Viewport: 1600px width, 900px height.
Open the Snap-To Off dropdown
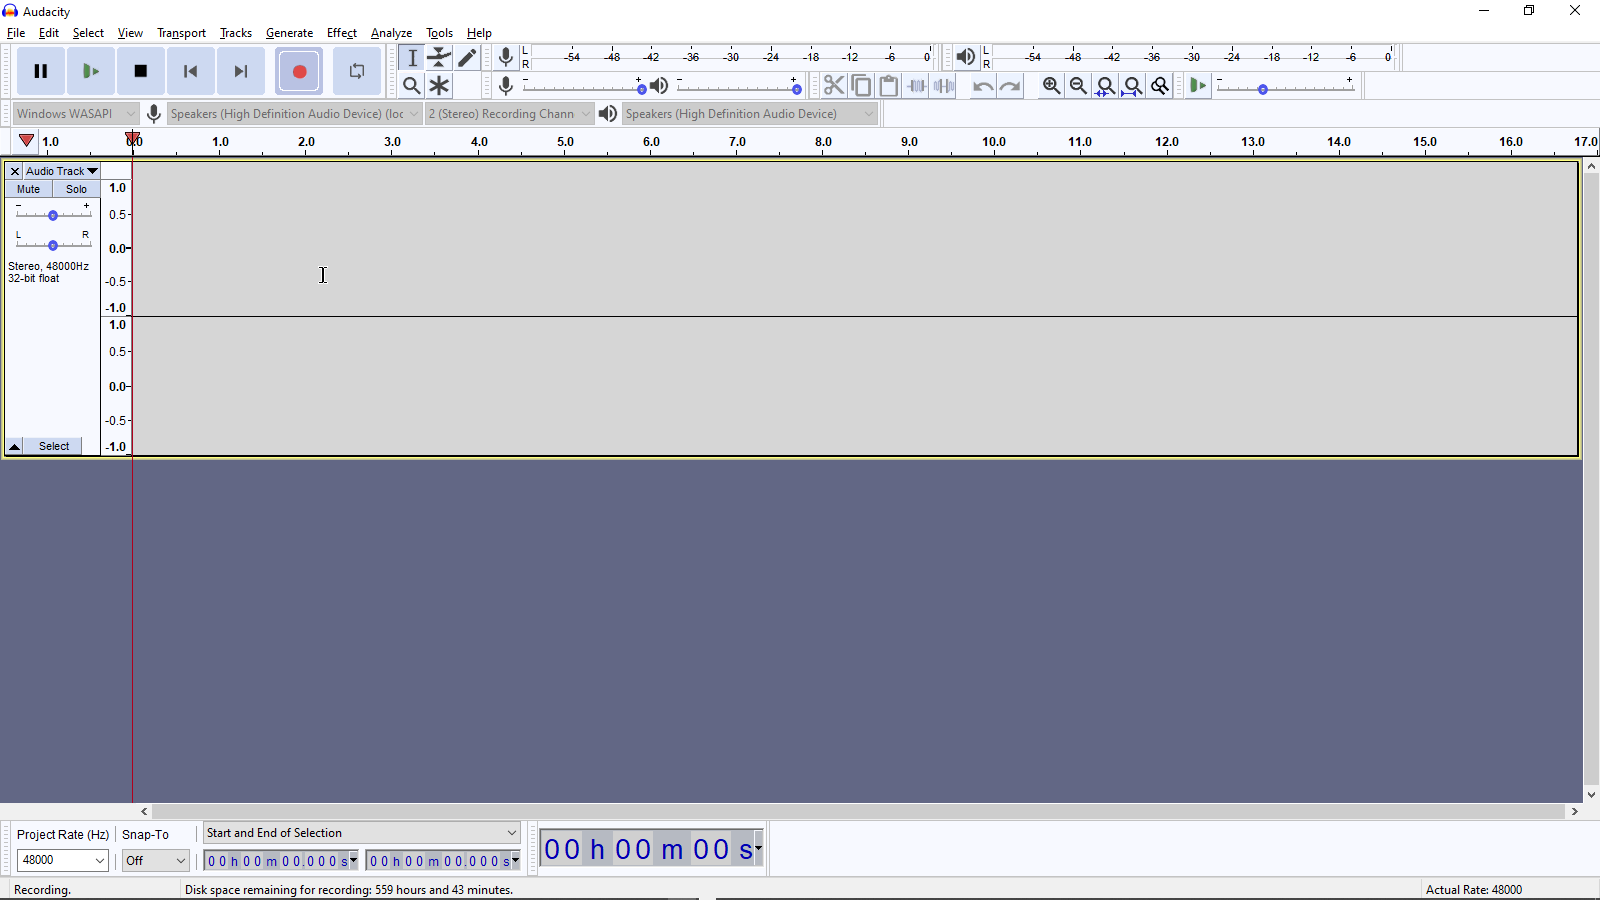(x=156, y=860)
